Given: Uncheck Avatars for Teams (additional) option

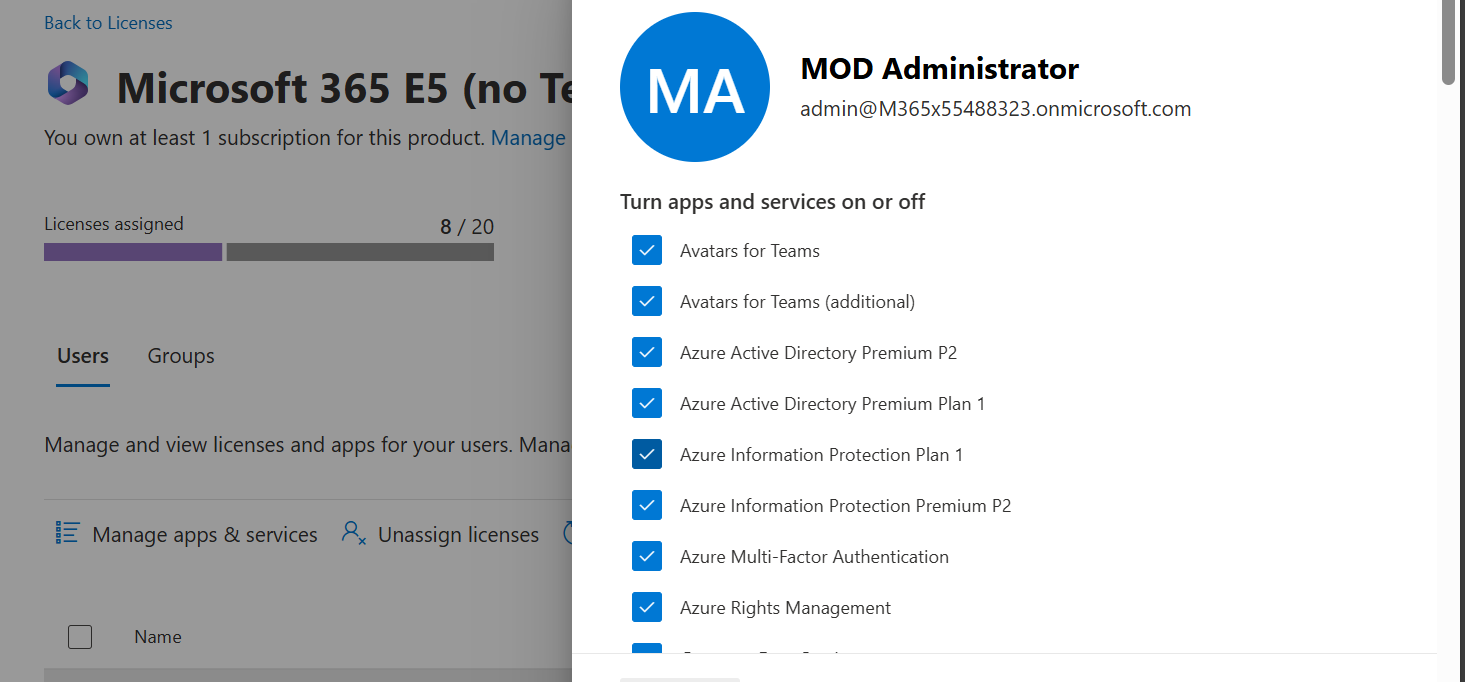Looking at the screenshot, I should click(x=647, y=301).
